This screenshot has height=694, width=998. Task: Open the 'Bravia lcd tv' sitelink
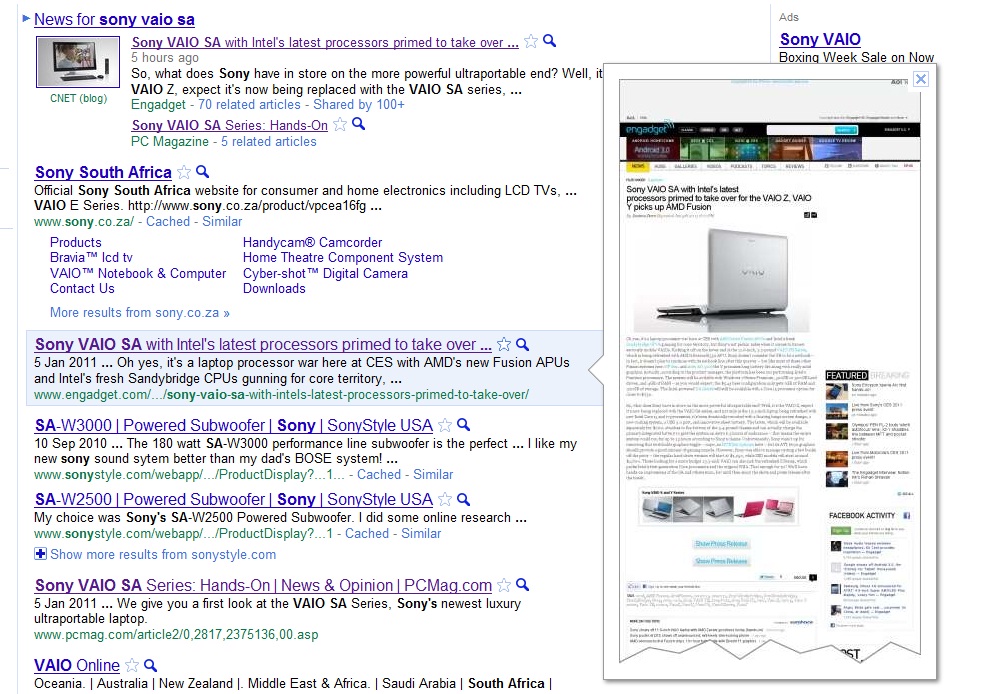coord(91,258)
